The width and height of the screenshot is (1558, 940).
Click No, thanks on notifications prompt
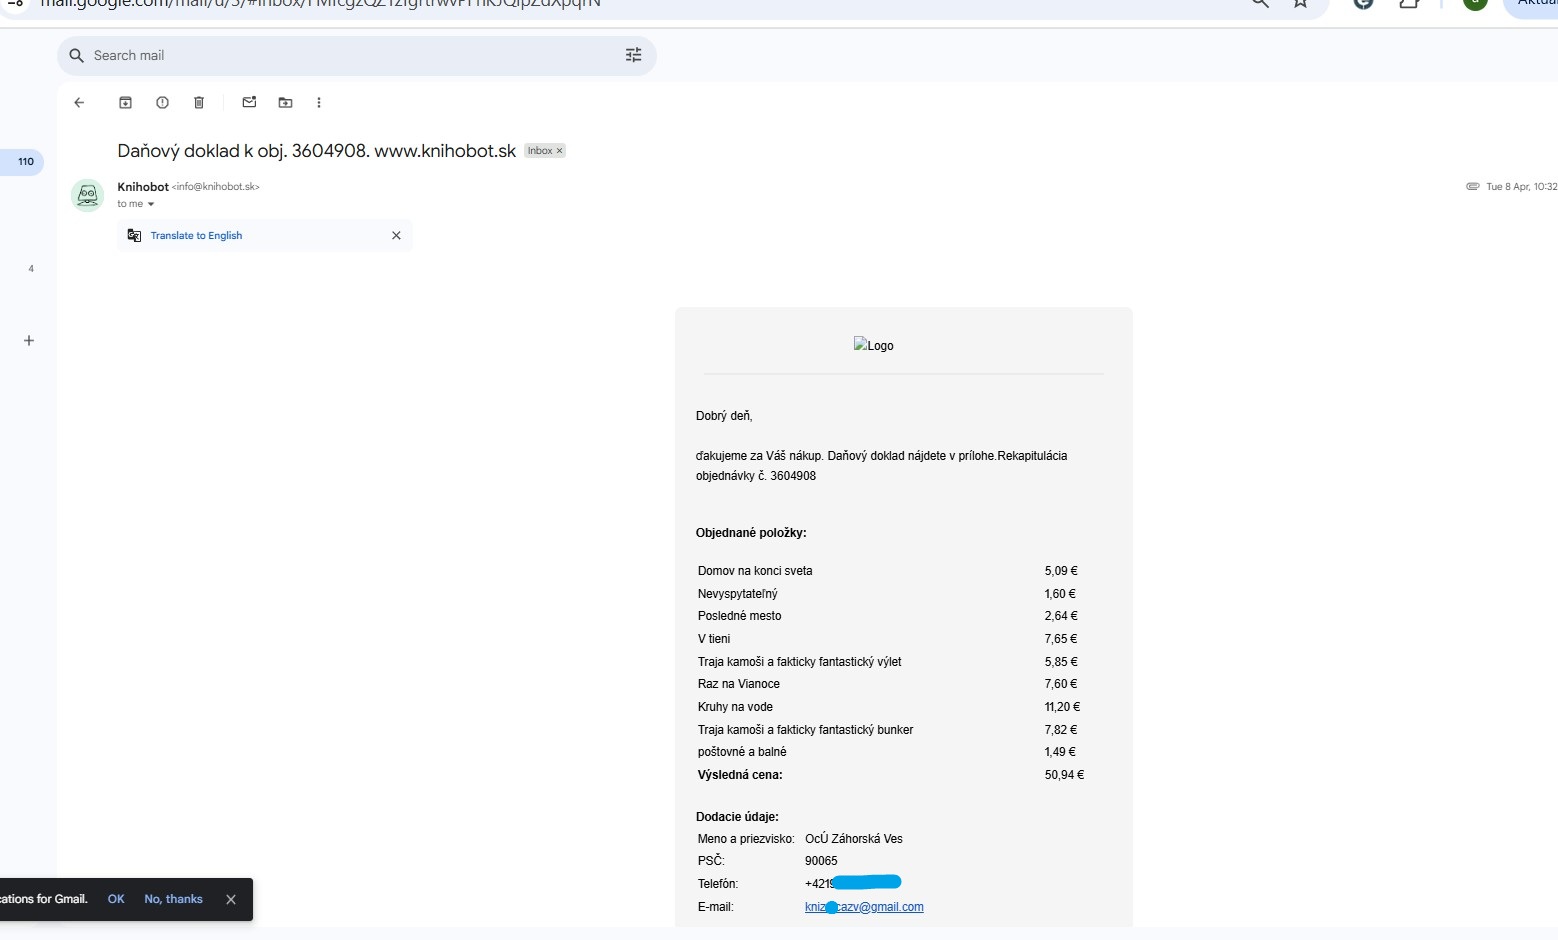pyautogui.click(x=173, y=899)
